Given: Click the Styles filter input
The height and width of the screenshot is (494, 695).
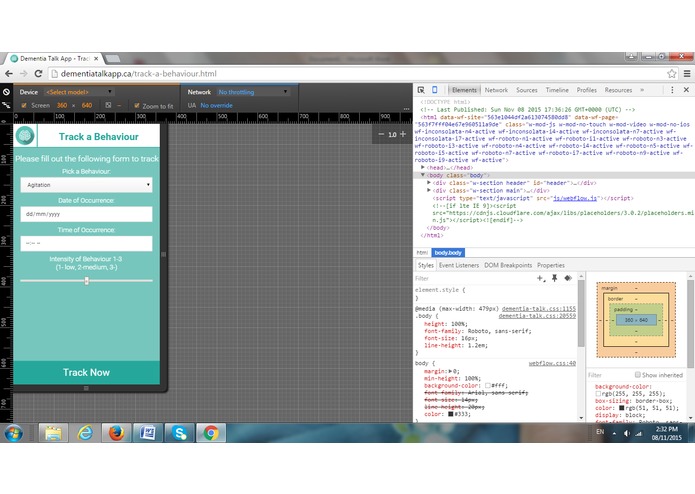Looking at the screenshot, I should 474,278.
